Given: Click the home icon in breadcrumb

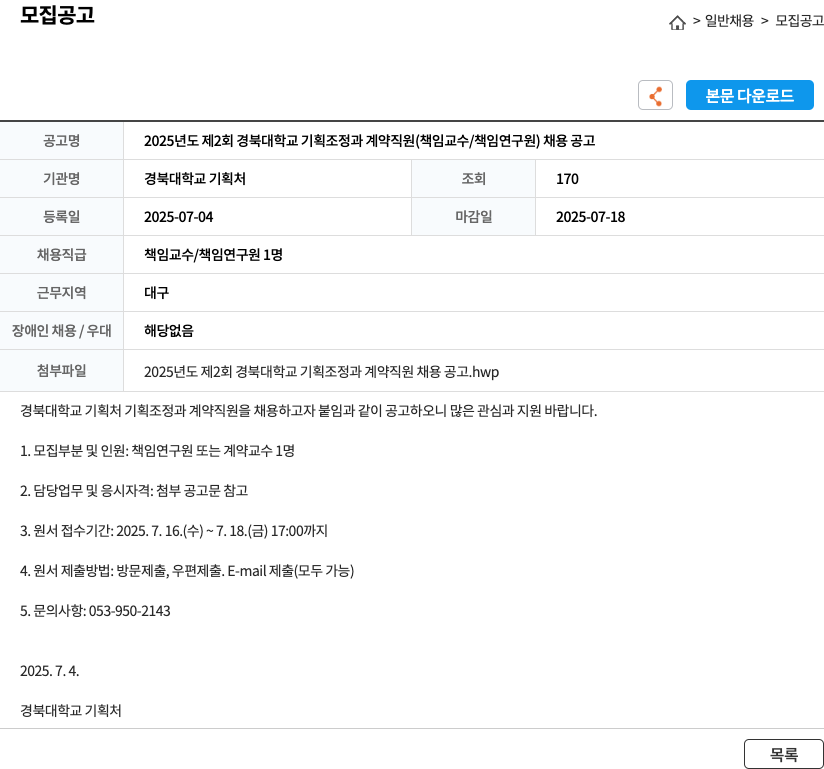Looking at the screenshot, I should coord(677,23).
